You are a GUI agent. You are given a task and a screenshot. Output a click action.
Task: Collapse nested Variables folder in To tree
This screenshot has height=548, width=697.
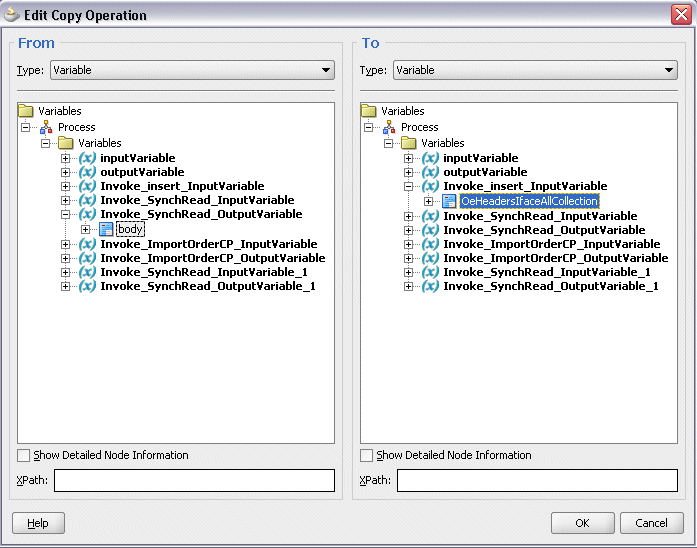[x=389, y=143]
